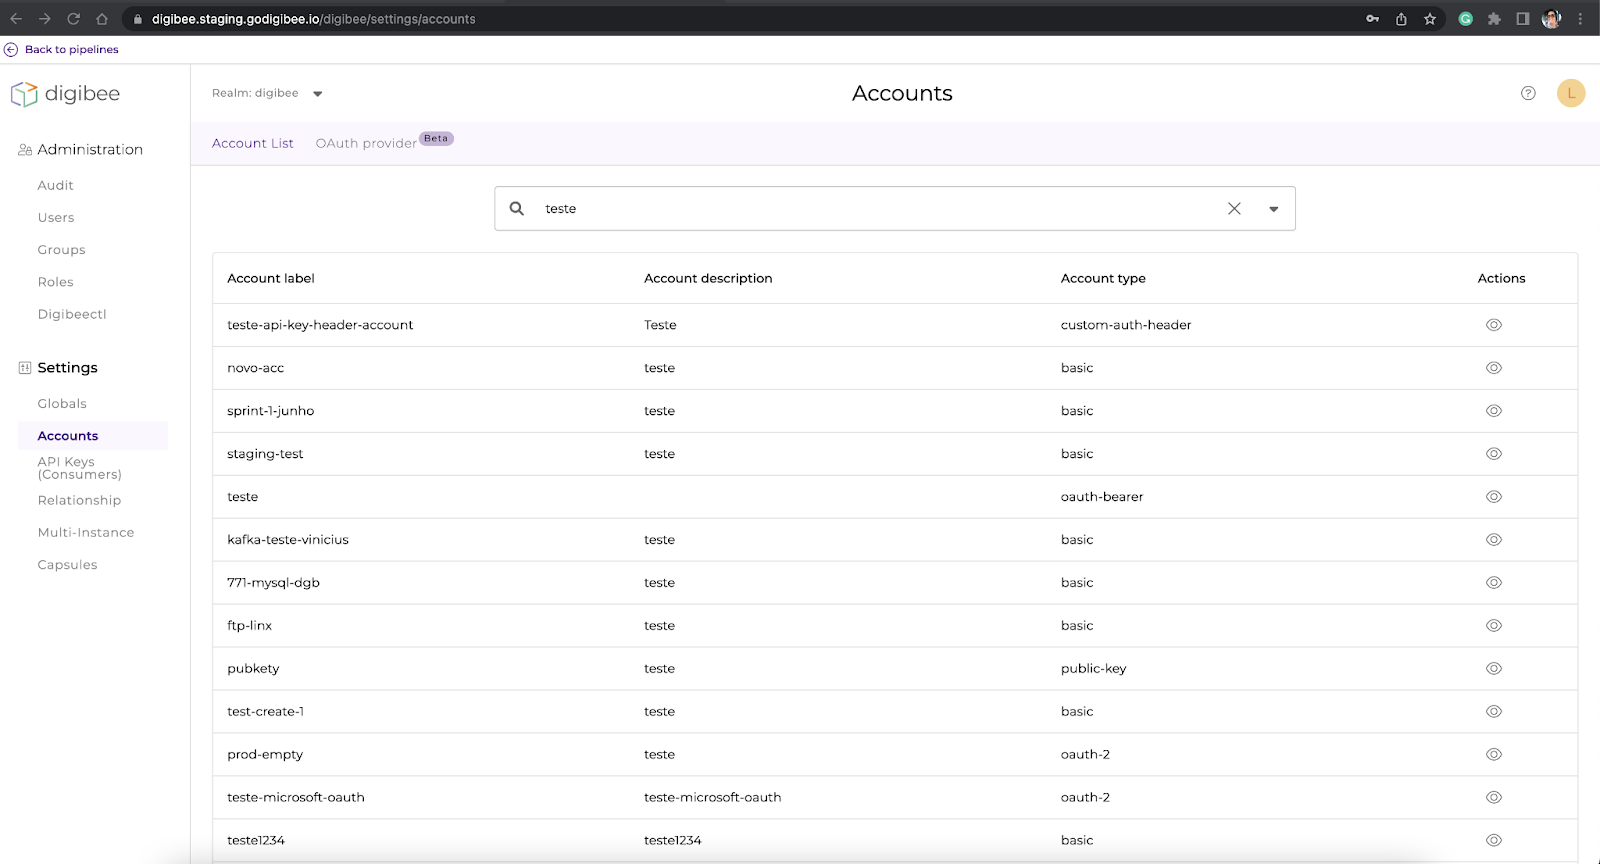Click the Back to pipelines arrow icon
Viewport: 1600px width, 864px height.
11,49
